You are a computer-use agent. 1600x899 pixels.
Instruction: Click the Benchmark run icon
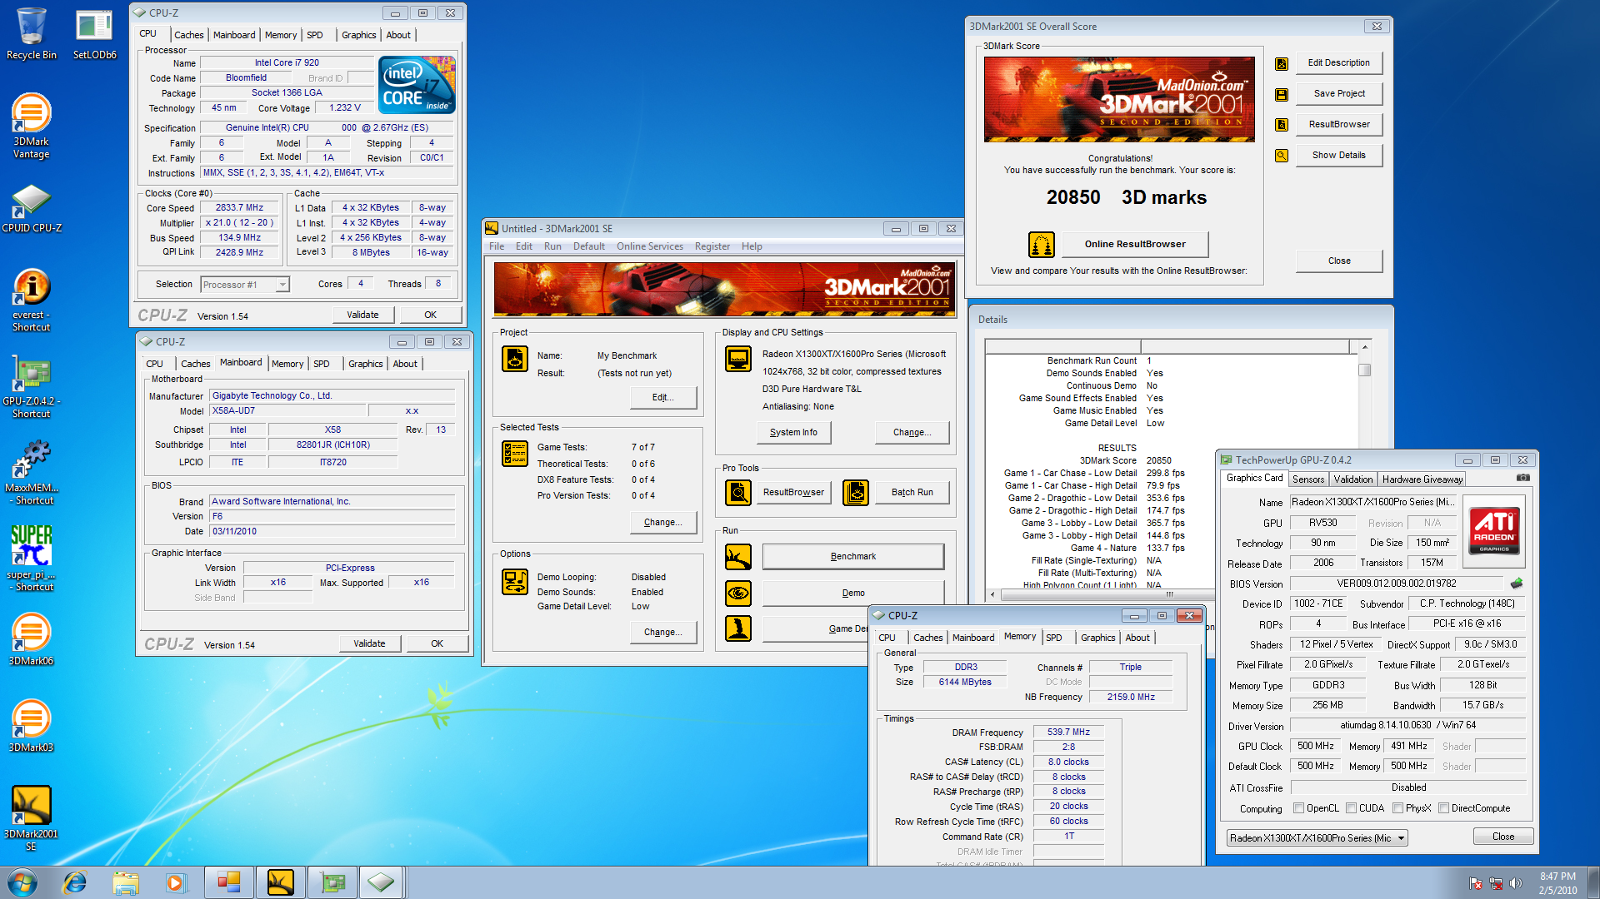coord(738,557)
